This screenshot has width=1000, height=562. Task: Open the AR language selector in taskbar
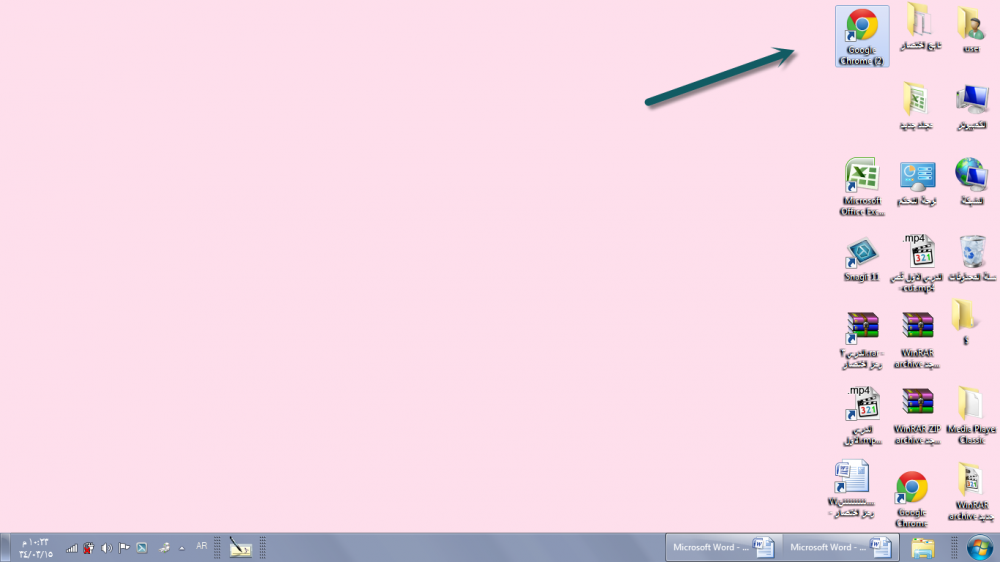[x=202, y=547]
